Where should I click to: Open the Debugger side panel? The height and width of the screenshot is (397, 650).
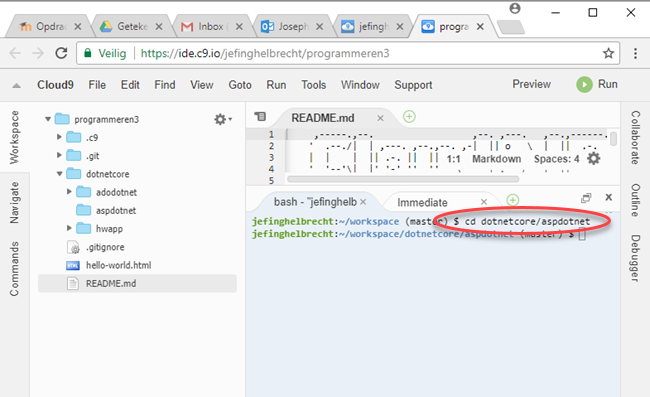point(635,258)
